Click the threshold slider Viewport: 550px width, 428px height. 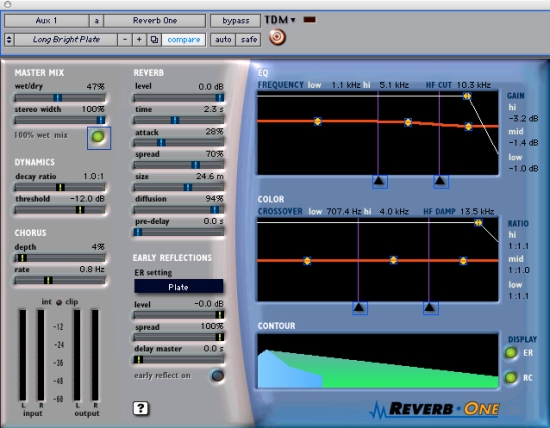tap(60, 210)
